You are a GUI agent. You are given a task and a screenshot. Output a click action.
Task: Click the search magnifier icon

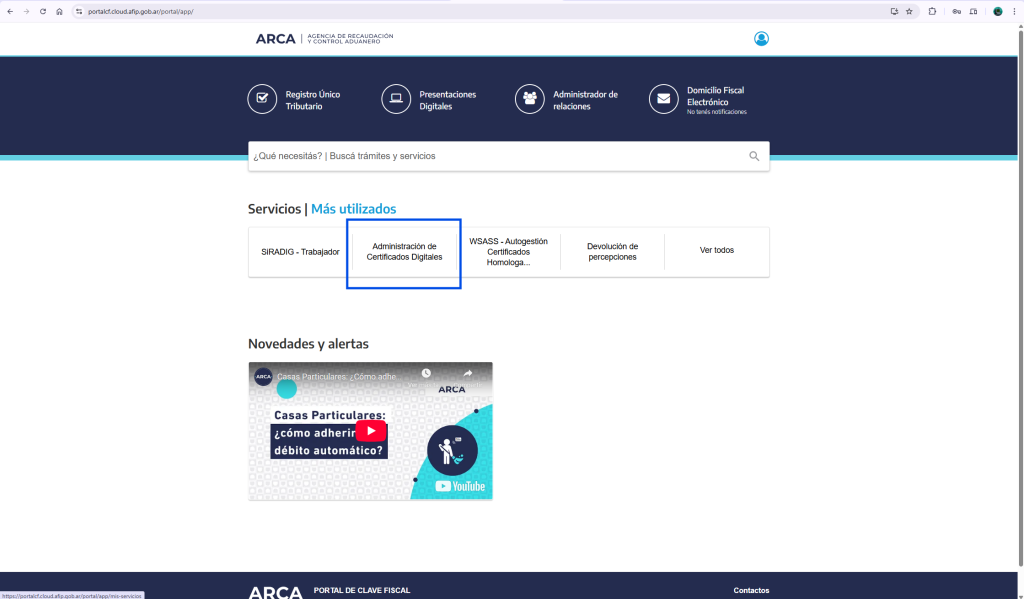pyautogui.click(x=754, y=156)
